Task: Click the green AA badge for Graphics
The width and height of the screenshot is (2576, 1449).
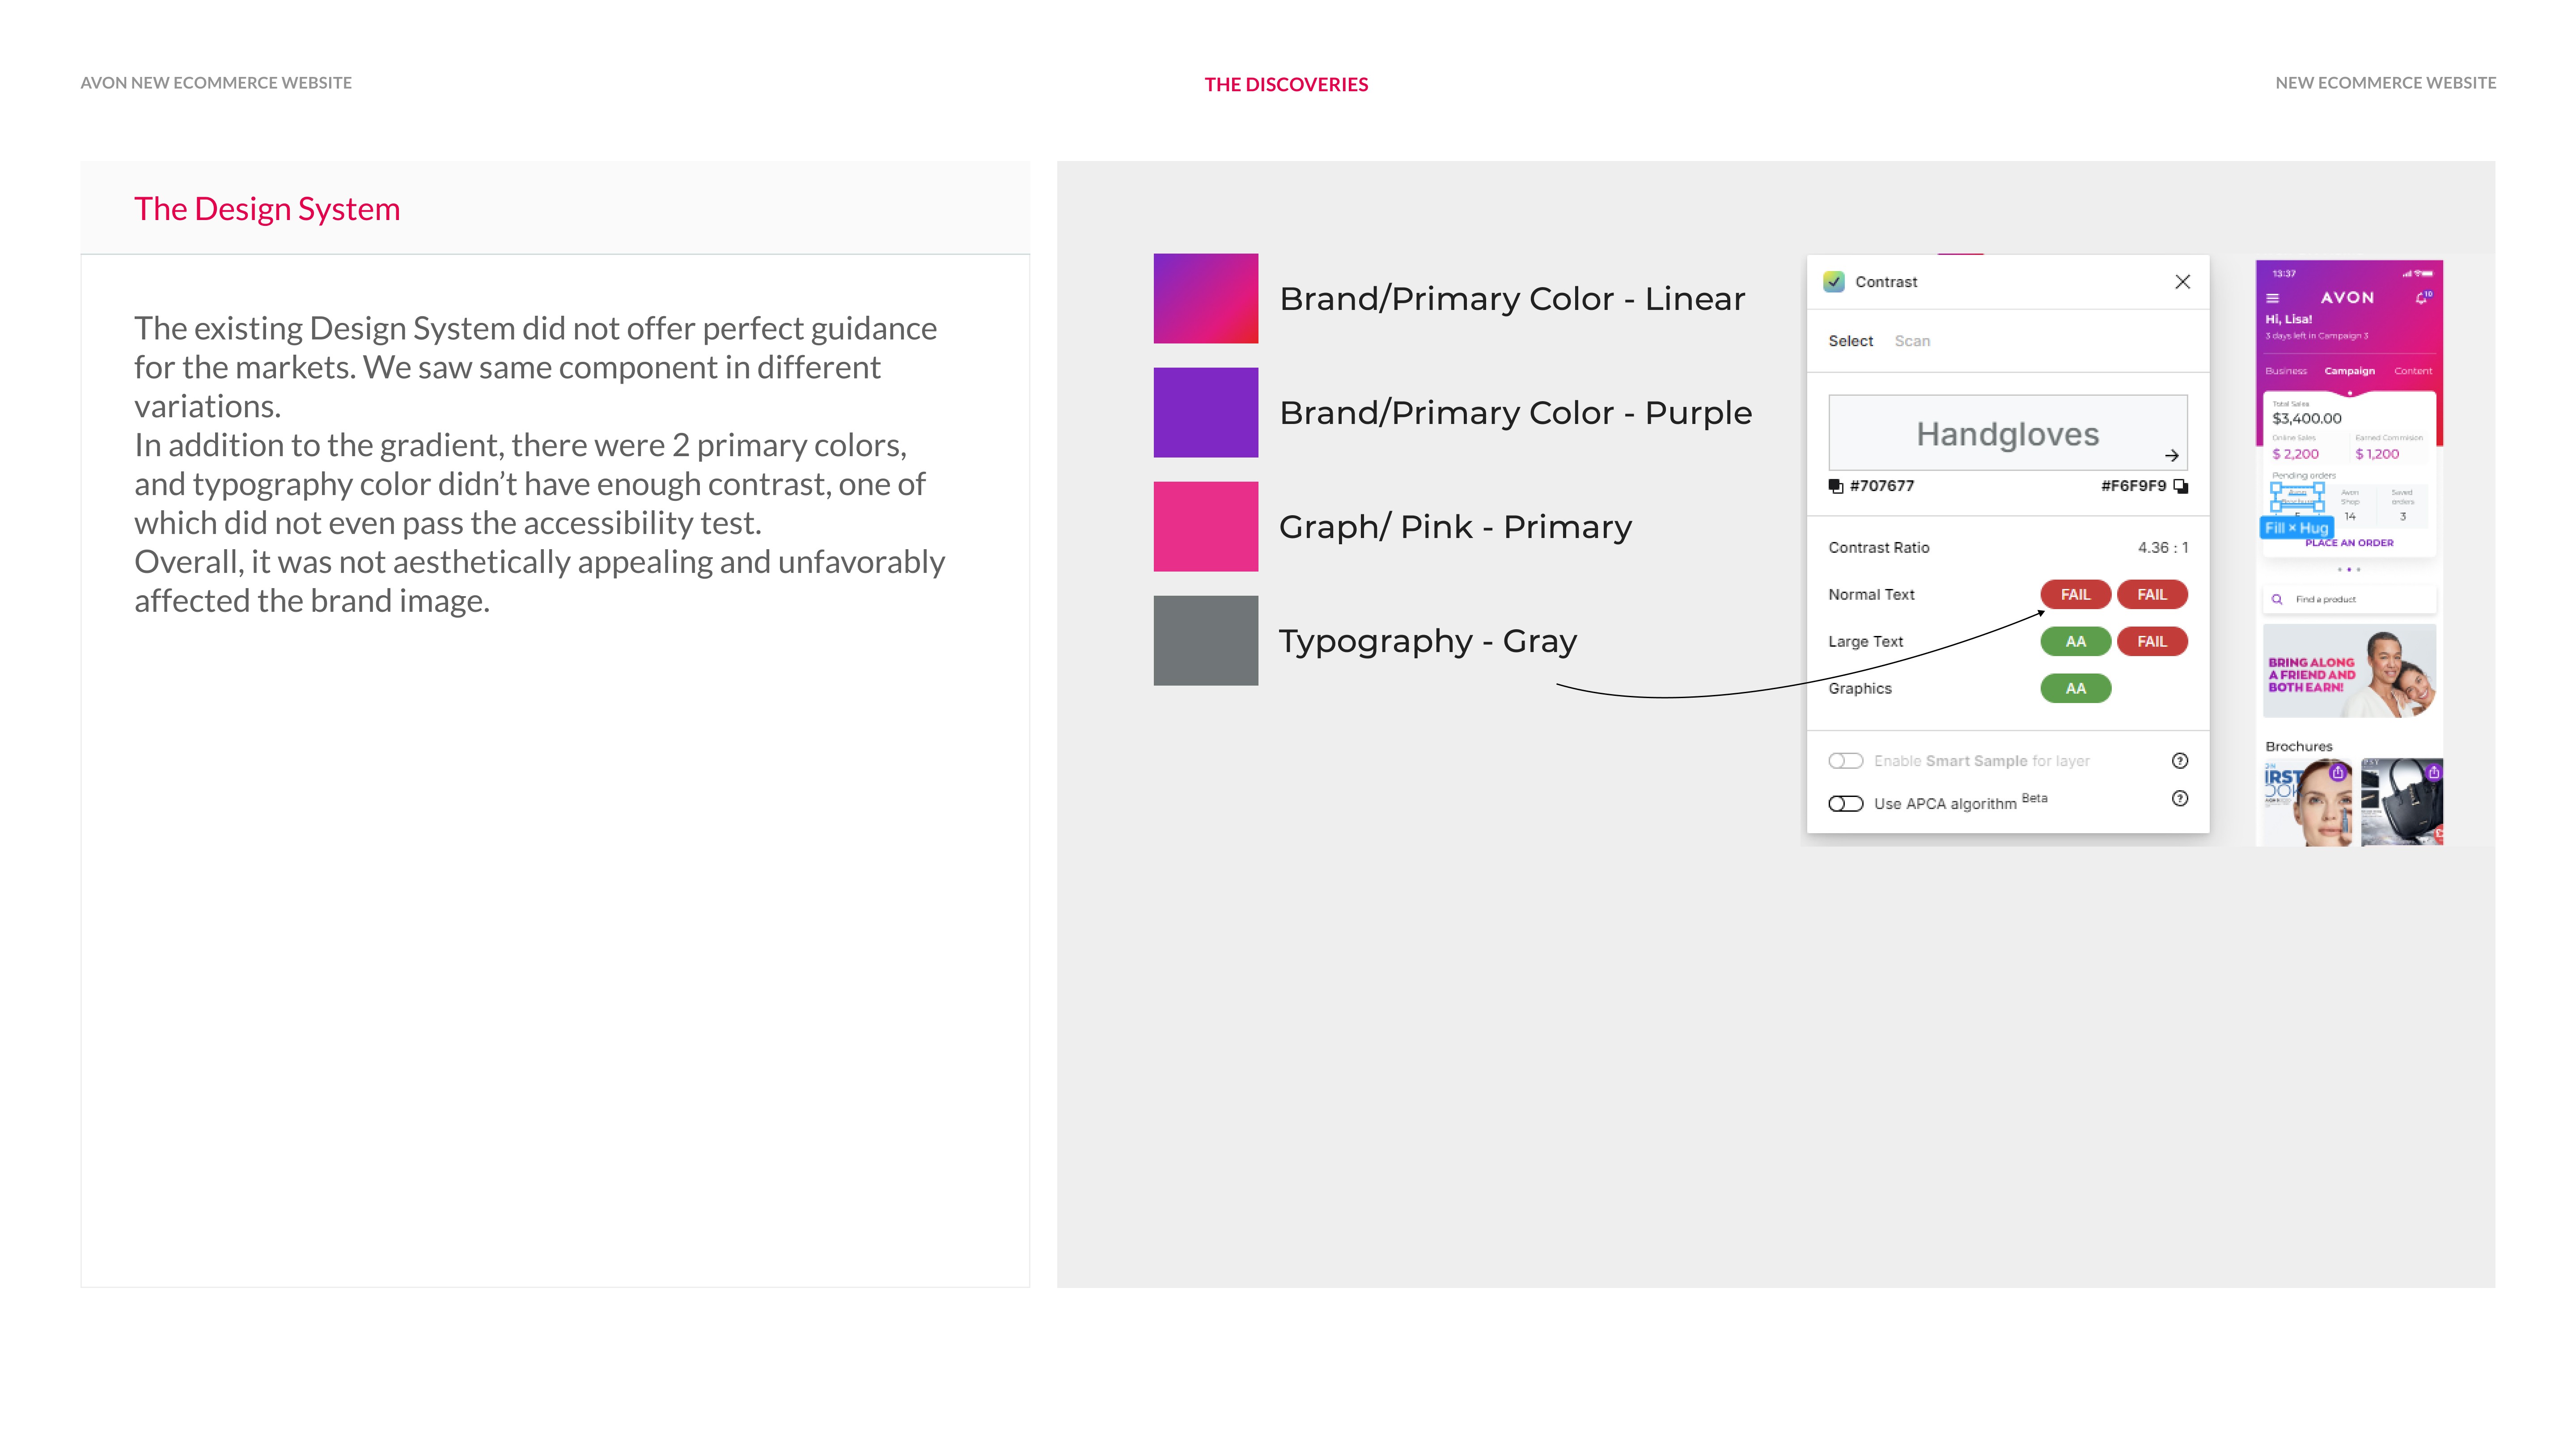Action: click(x=2075, y=688)
